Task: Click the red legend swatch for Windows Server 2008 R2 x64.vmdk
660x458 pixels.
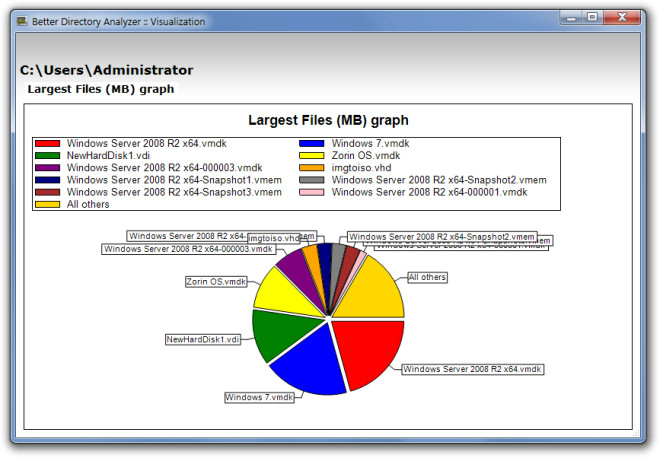Action: pos(48,144)
